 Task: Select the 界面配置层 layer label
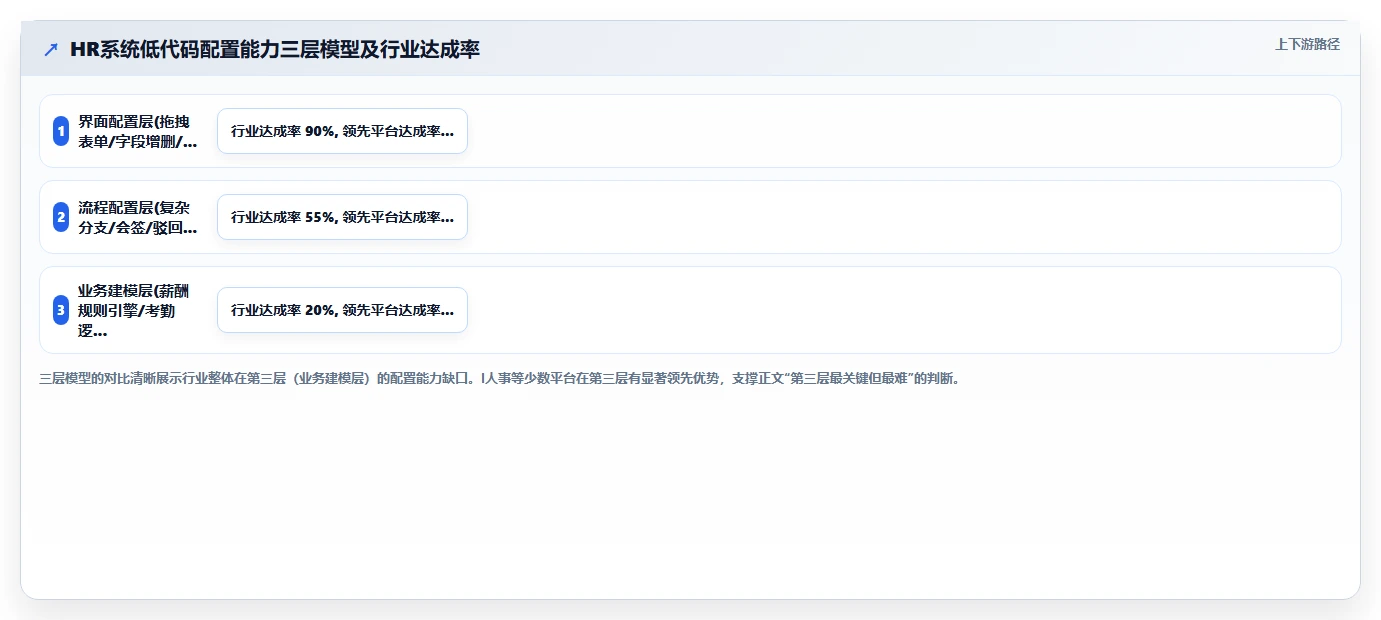coord(138,131)
